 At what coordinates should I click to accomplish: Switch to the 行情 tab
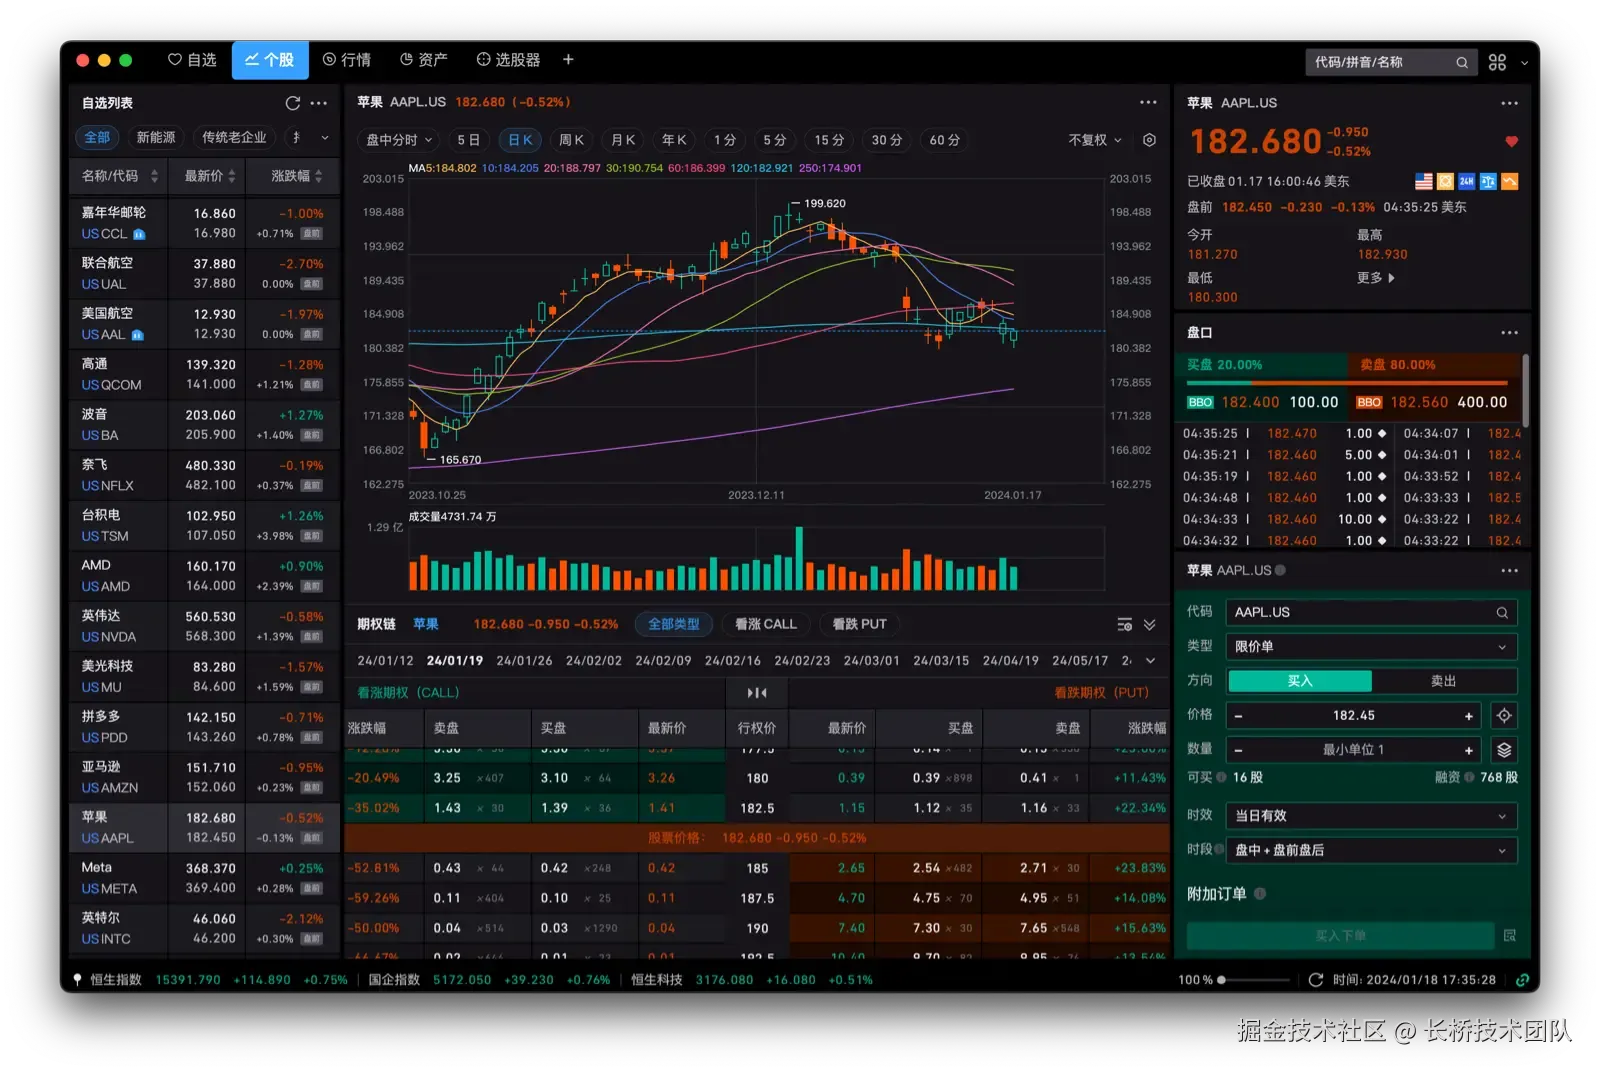346,60
